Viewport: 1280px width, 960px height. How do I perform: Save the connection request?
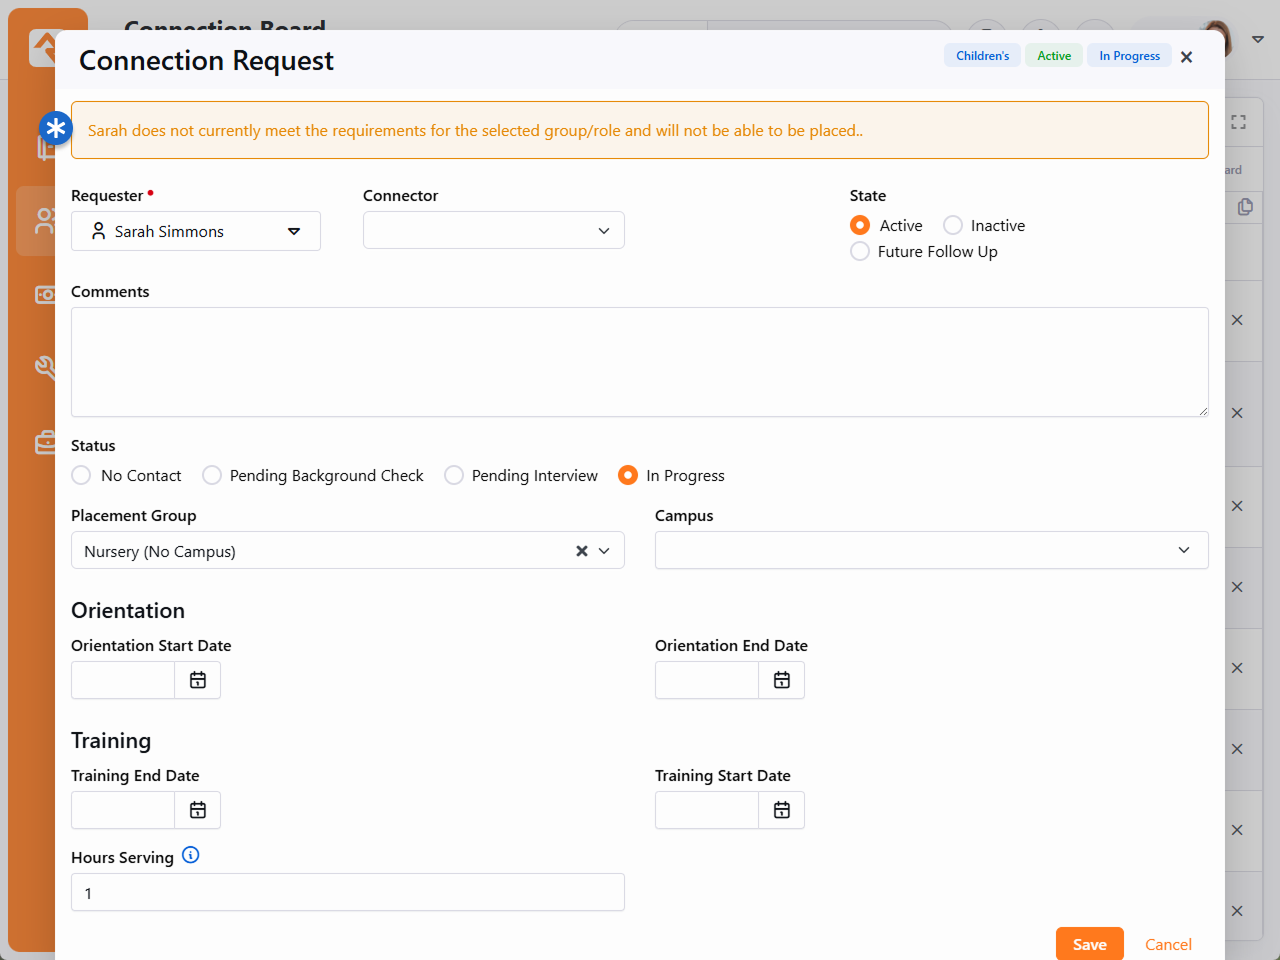click(x=1089, y=944)
